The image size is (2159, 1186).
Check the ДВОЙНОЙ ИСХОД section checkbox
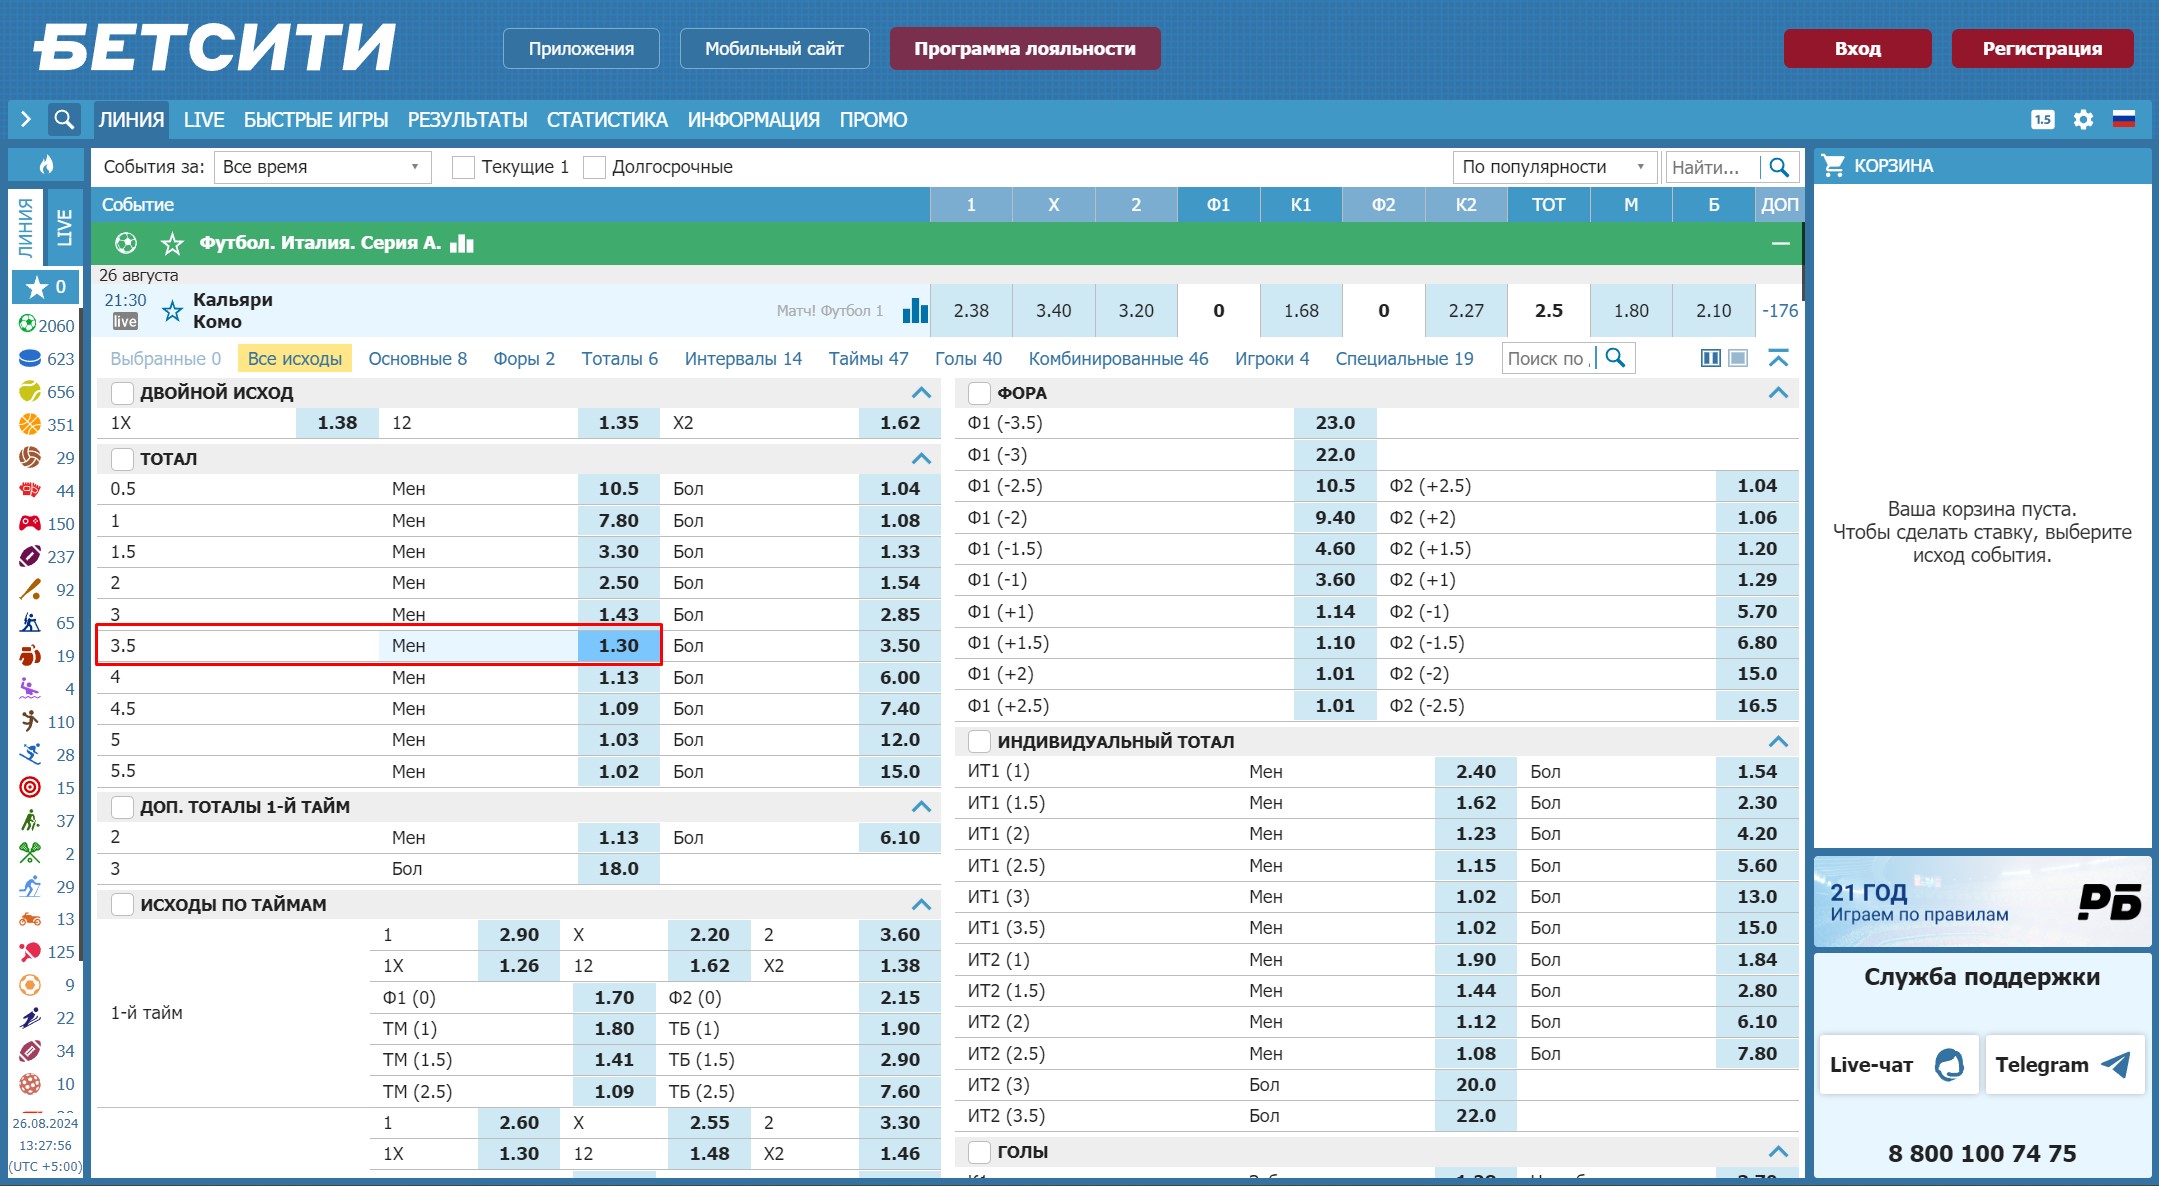tap(122, 393)
